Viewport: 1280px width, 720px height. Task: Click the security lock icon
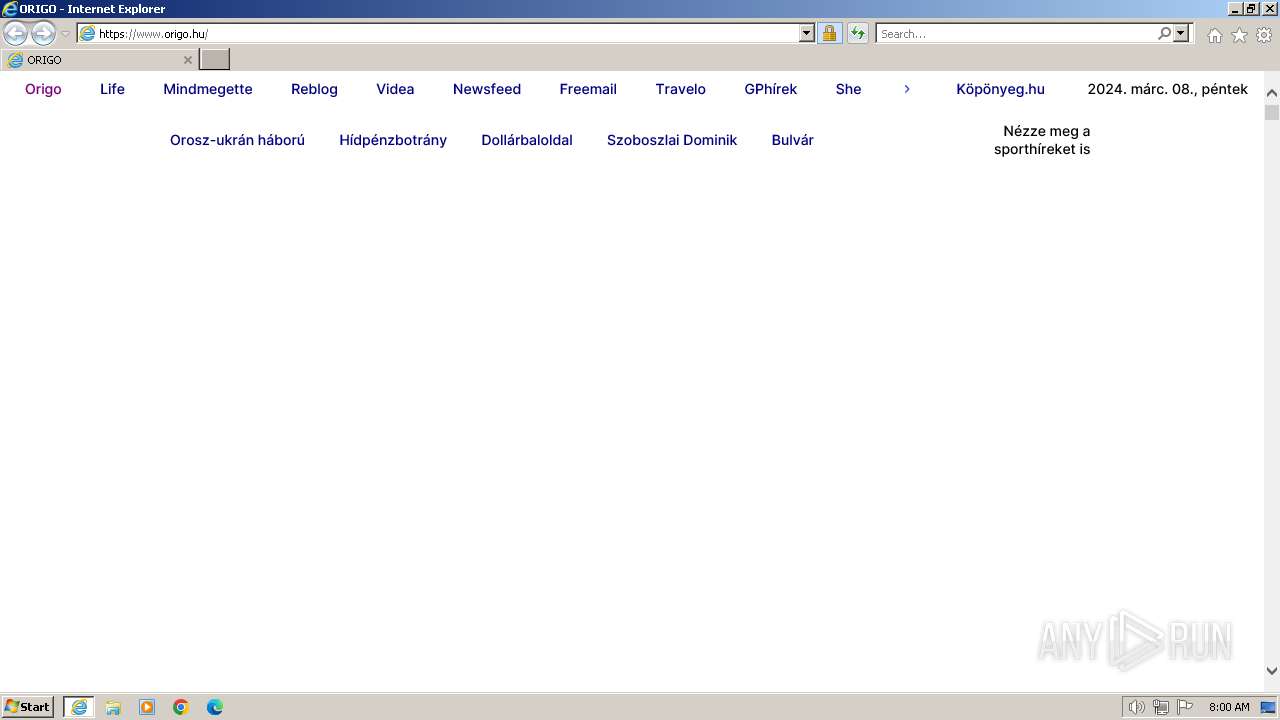click(x=829, y=33)
